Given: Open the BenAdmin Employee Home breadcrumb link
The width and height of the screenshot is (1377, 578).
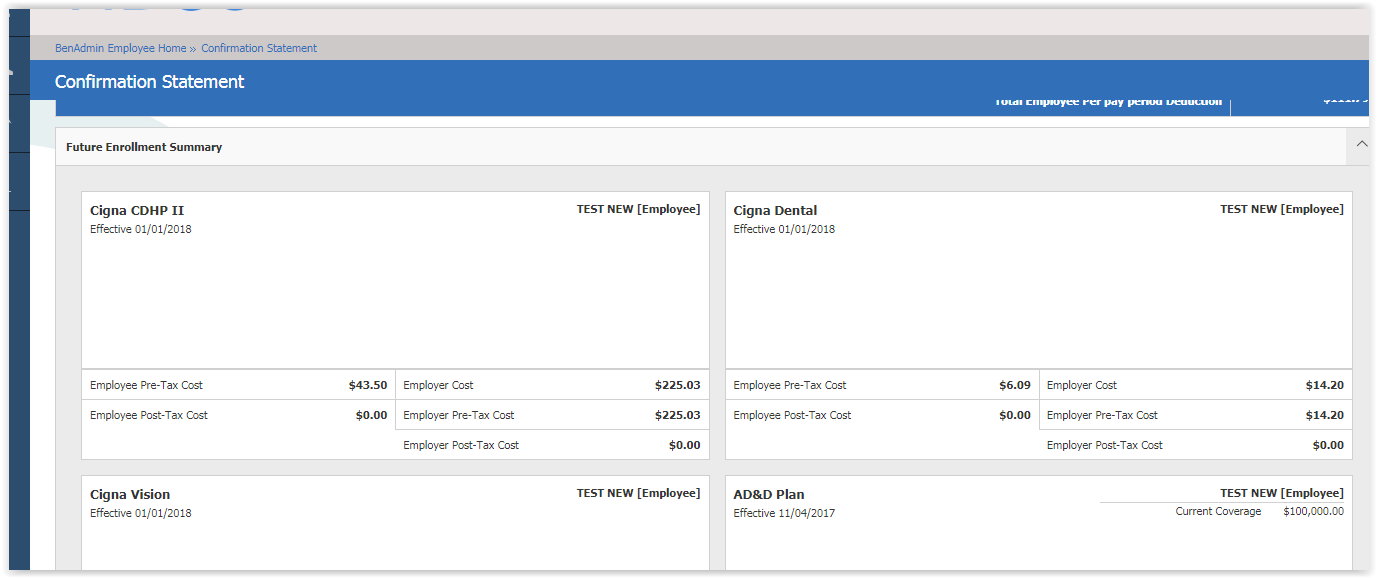Looking at the screenshot, I should pyautogui.click(x=120, y=48).
